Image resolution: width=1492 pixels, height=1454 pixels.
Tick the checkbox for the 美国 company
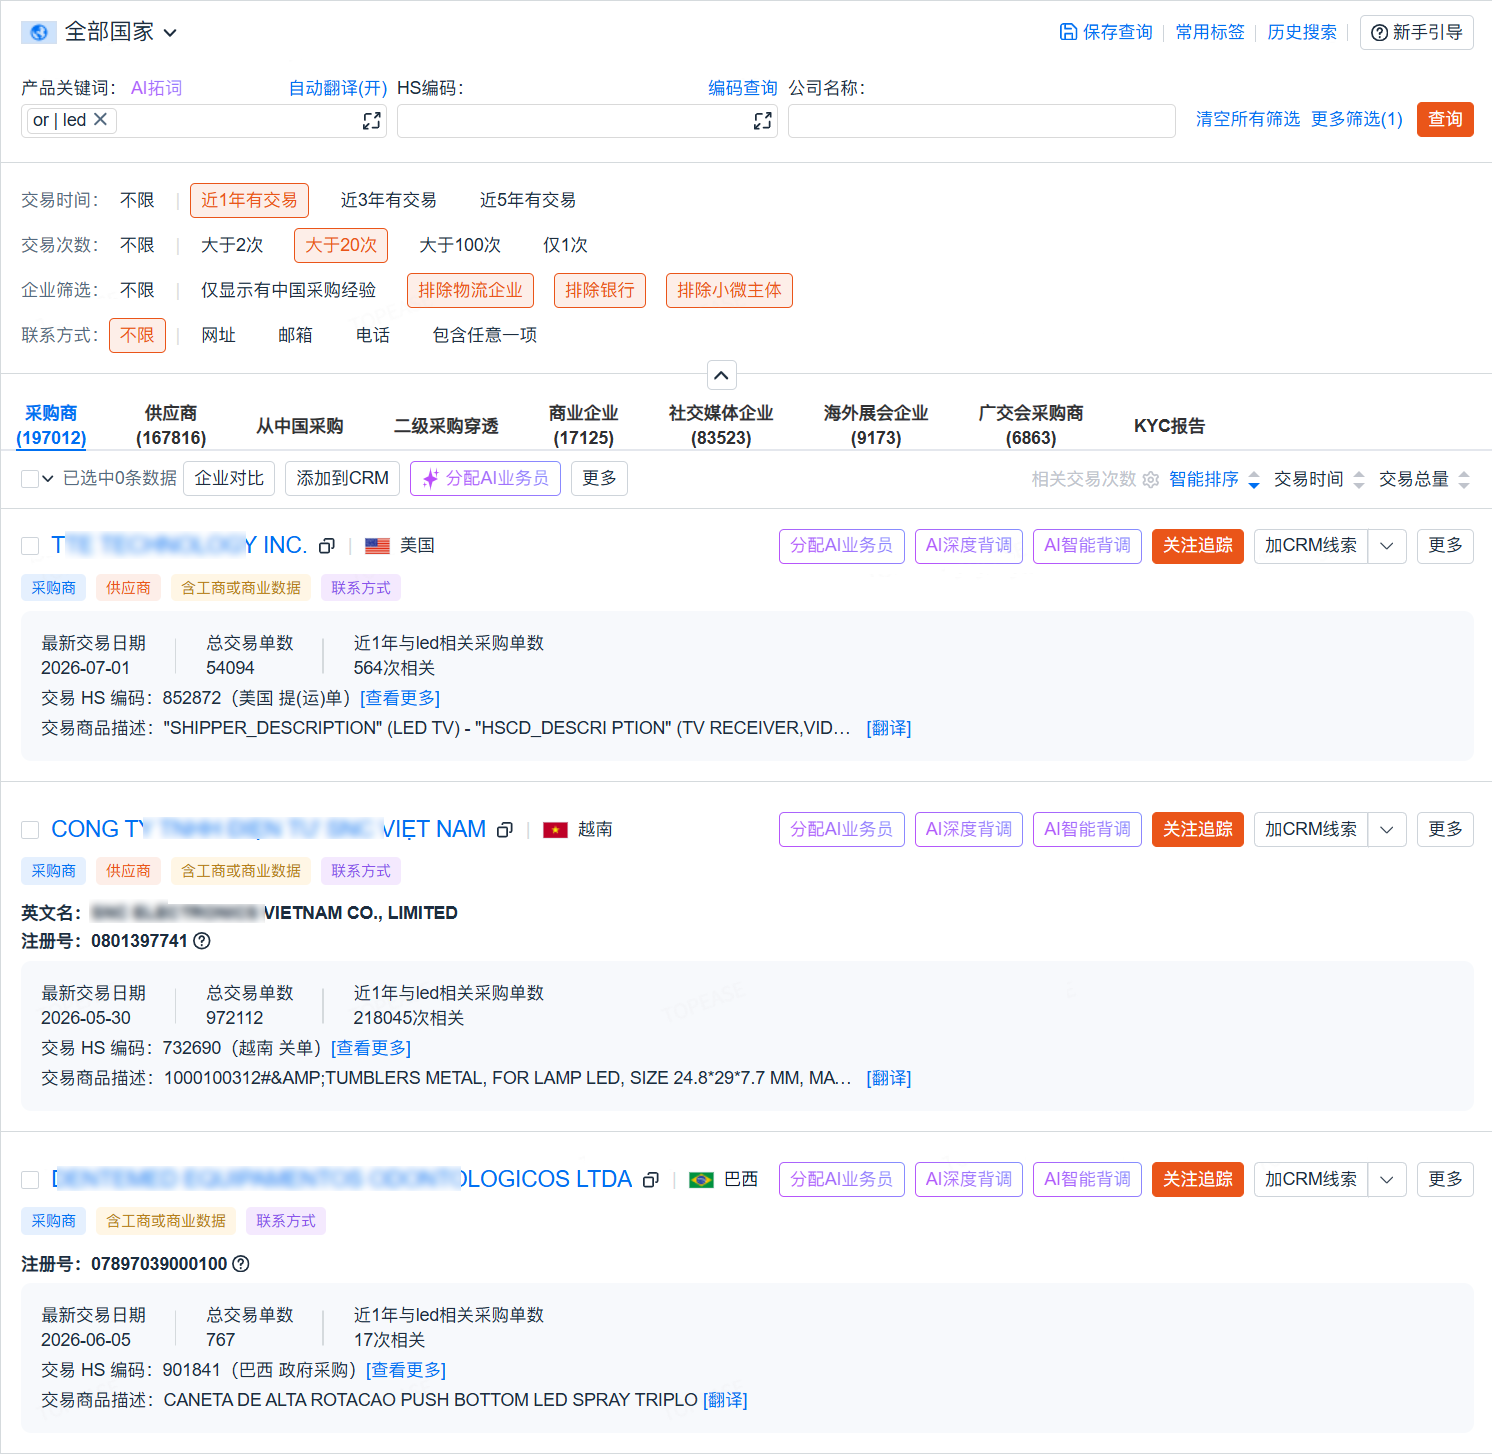[x=30, y=546]
